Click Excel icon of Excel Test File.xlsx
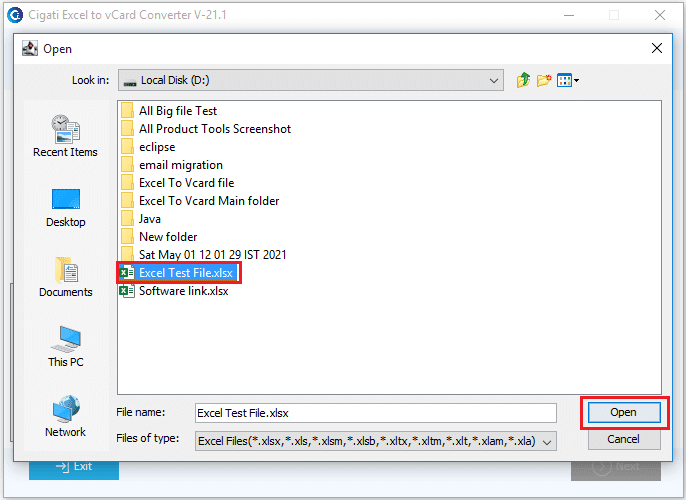Image resolution: width=686 pixels, height=500 pixels. click(127, 273)
